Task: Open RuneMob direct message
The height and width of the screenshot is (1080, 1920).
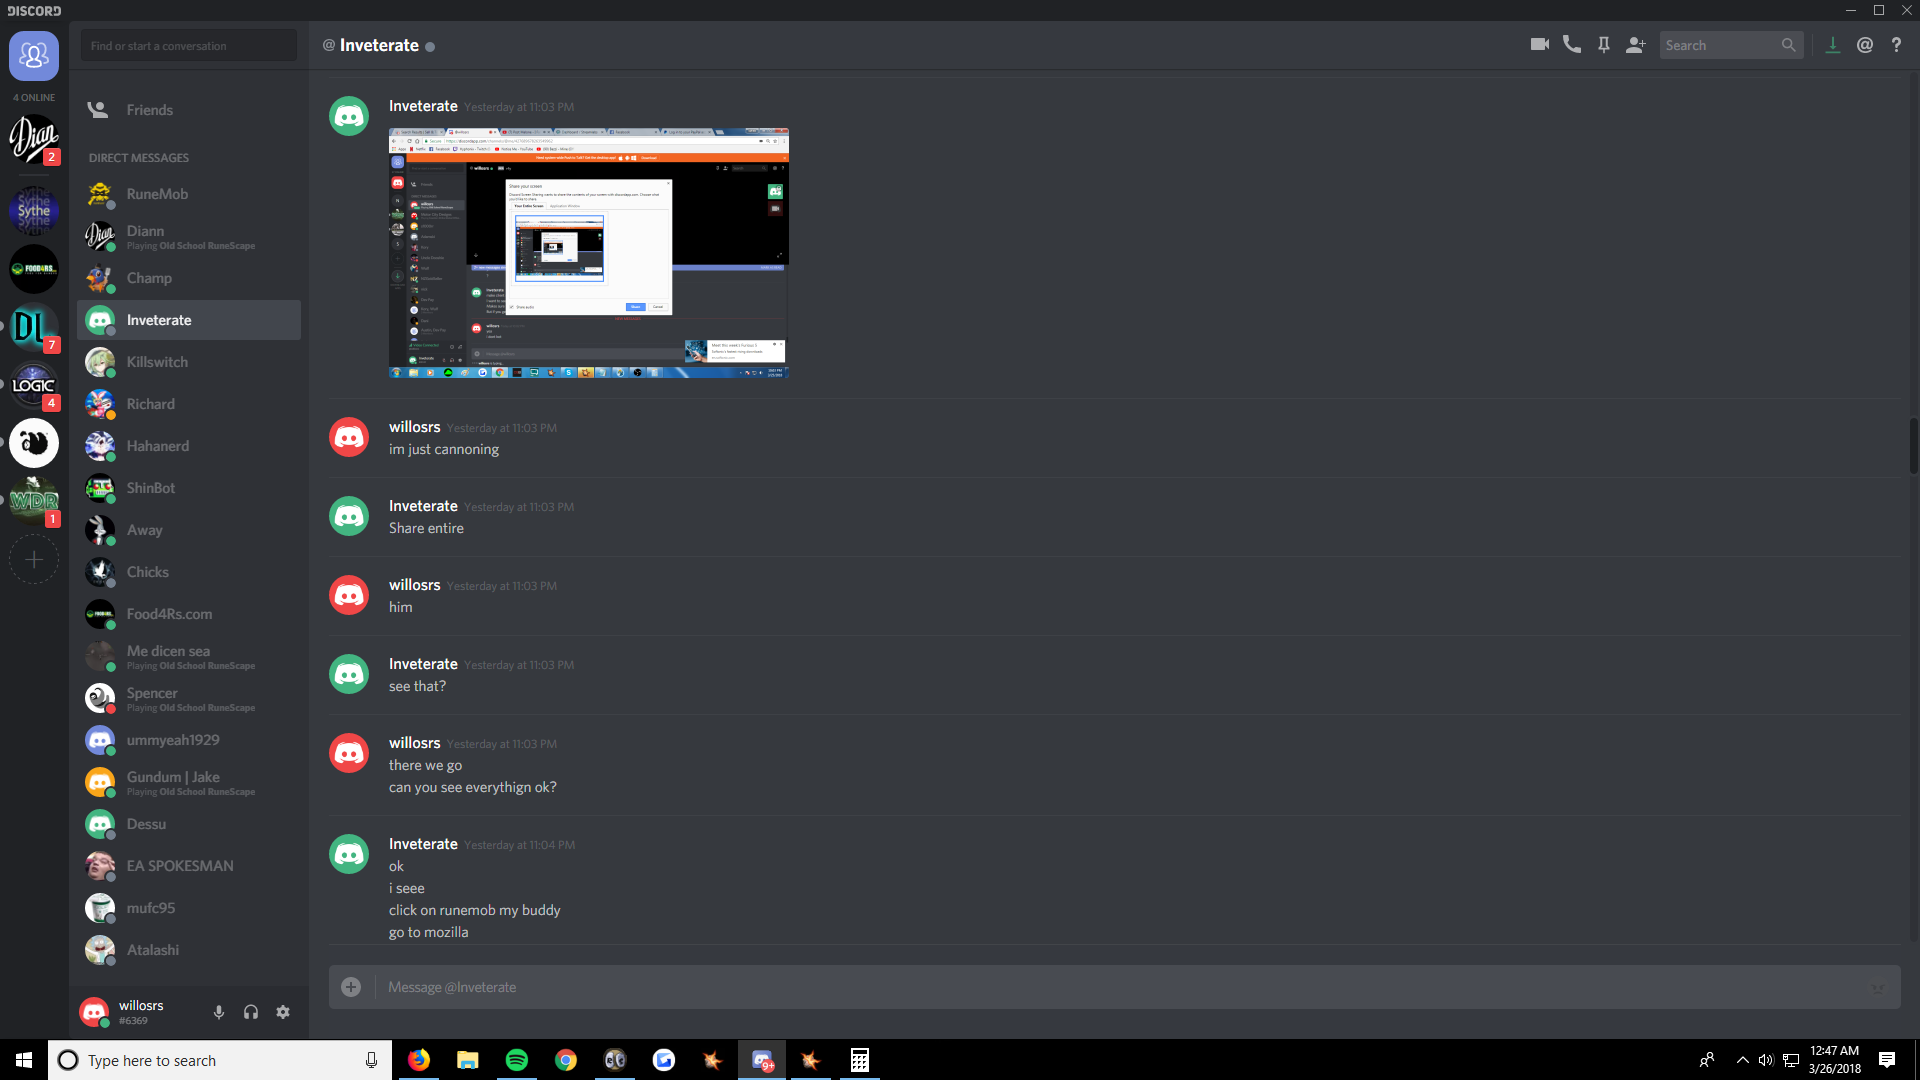Action: (157, 194)
